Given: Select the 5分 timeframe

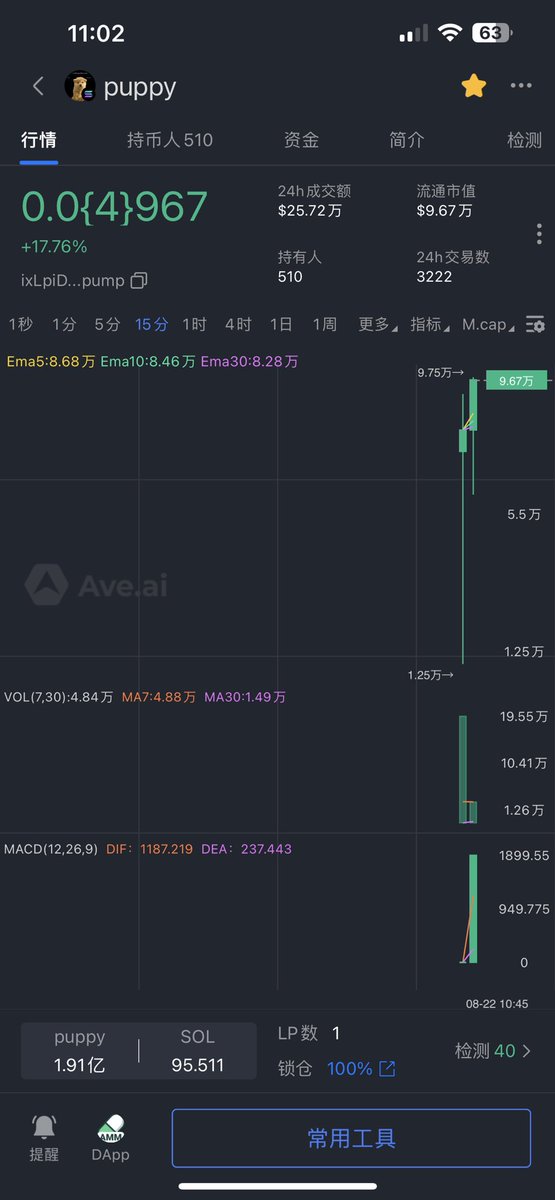Looking at the screenshot, I should pyautogui.click(x=107, y=324).
